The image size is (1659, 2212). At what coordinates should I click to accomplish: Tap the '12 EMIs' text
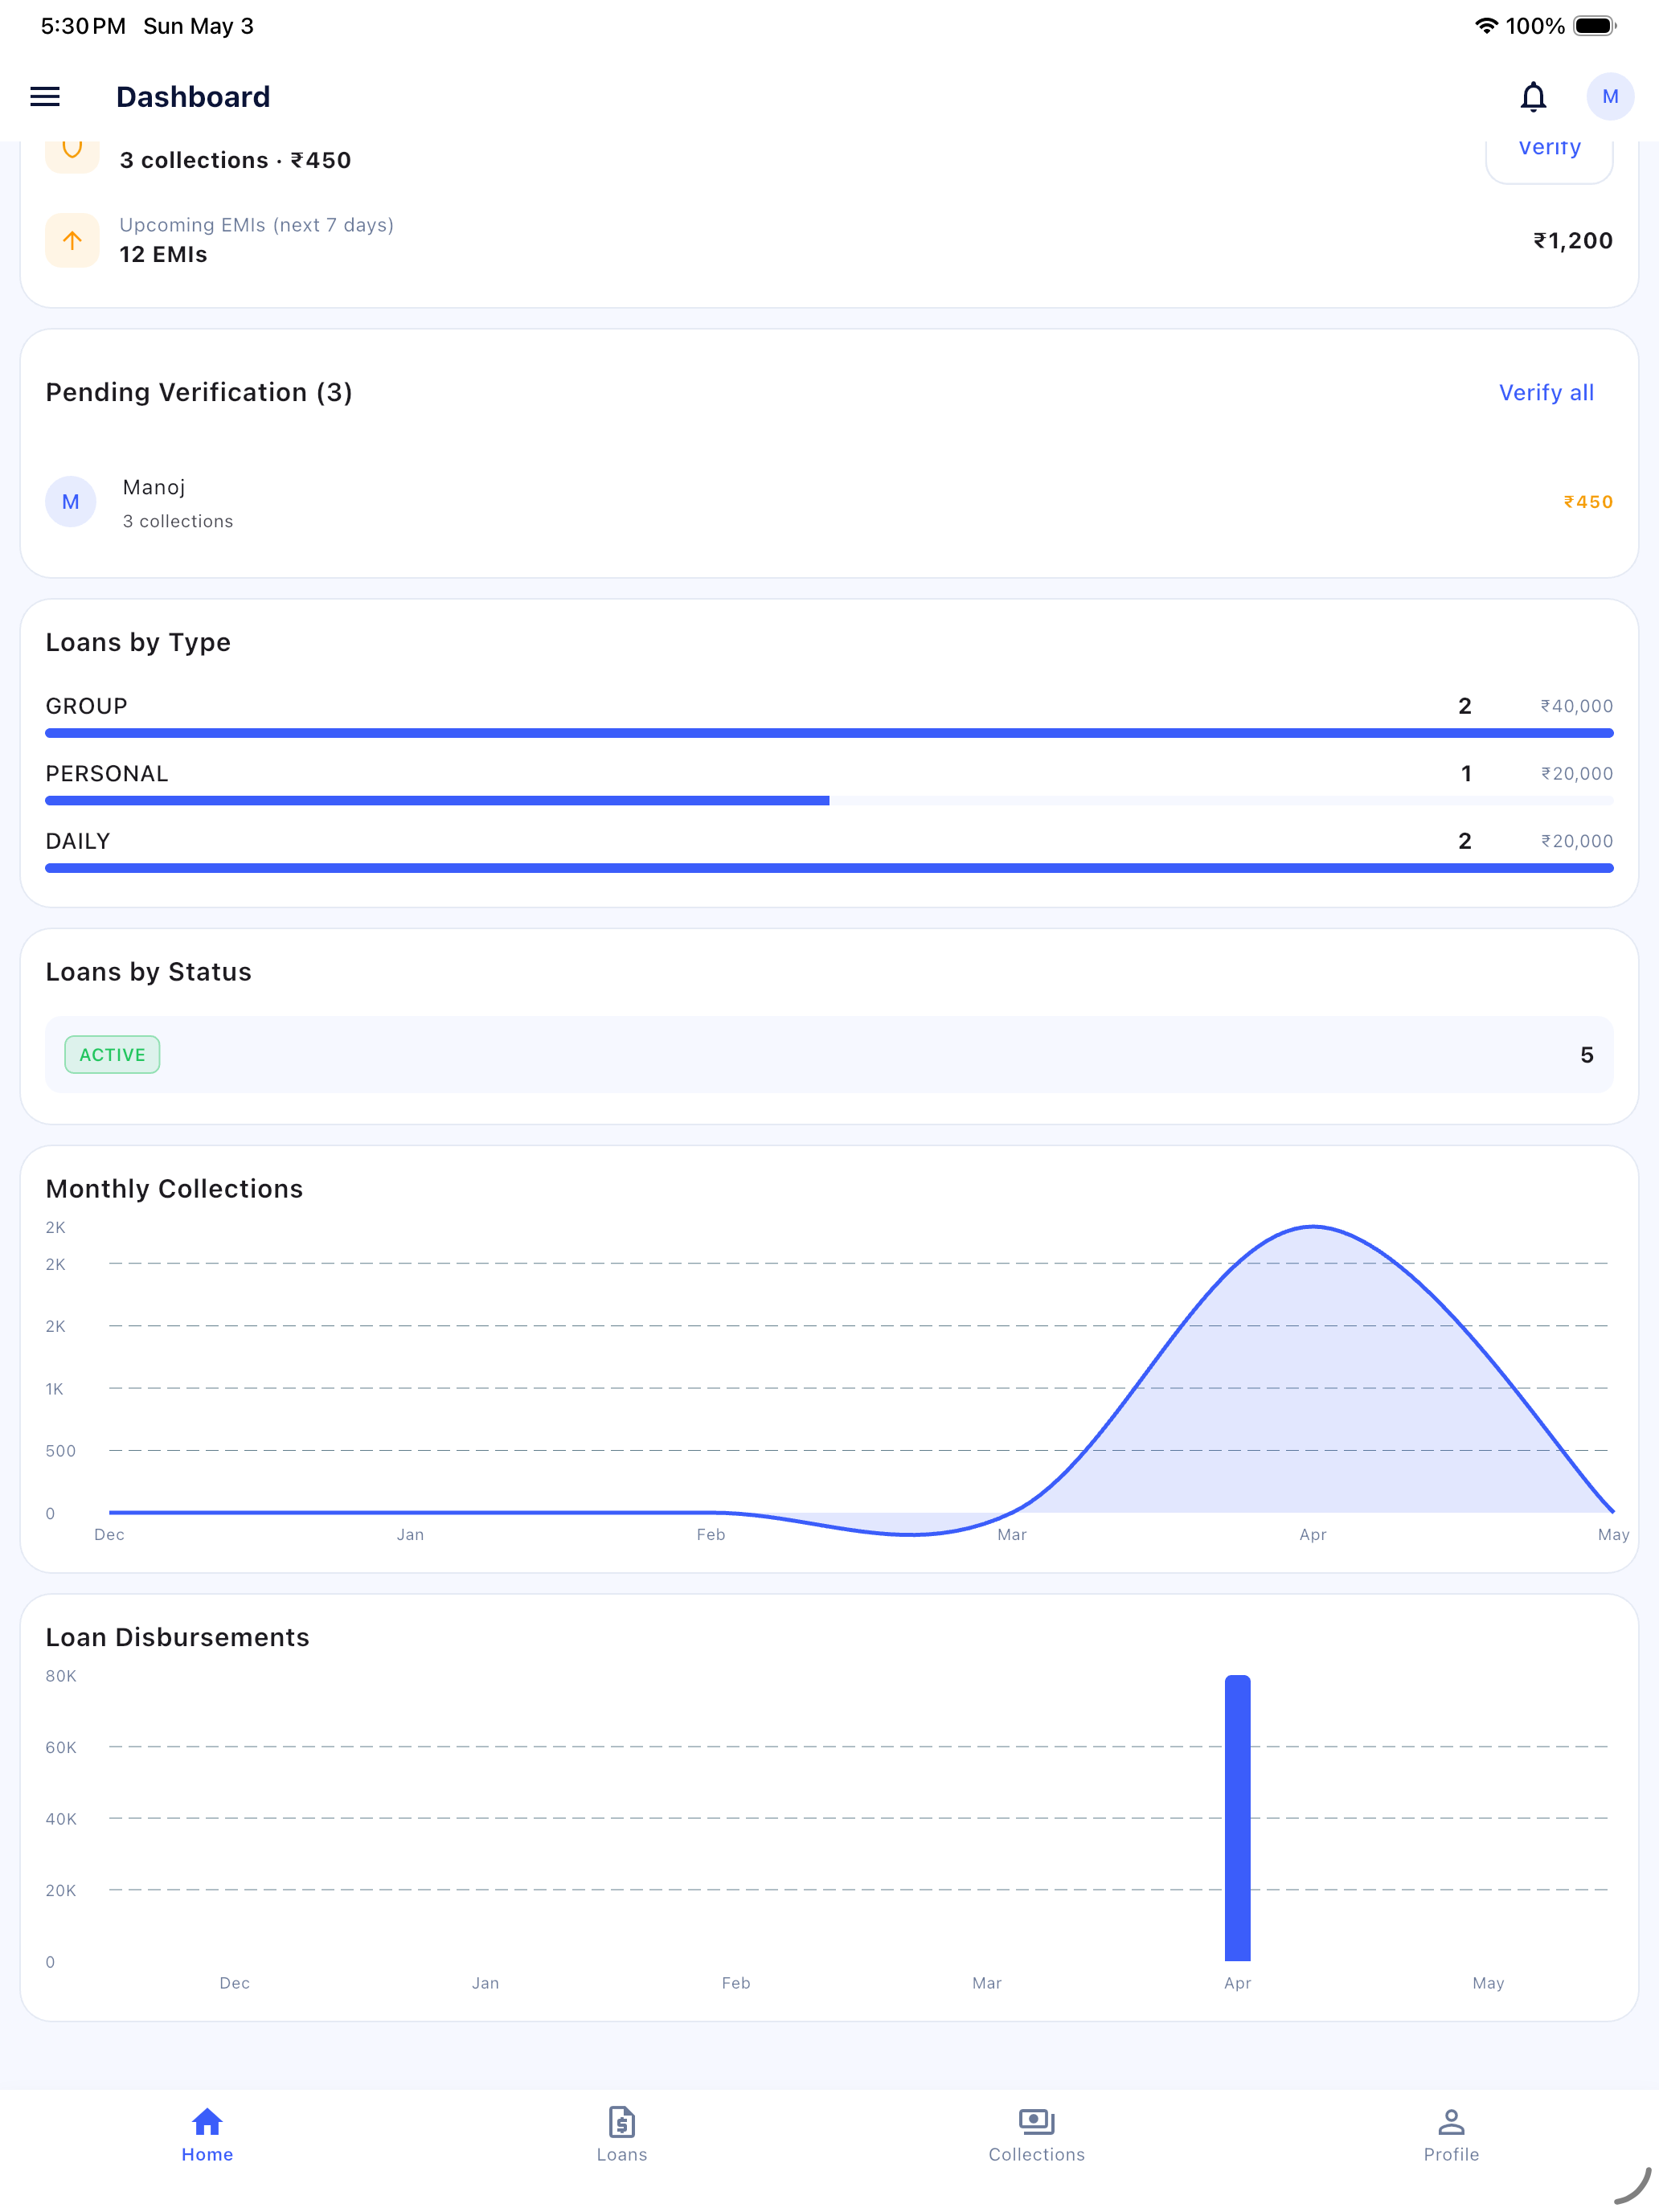[x=163, y=254]
